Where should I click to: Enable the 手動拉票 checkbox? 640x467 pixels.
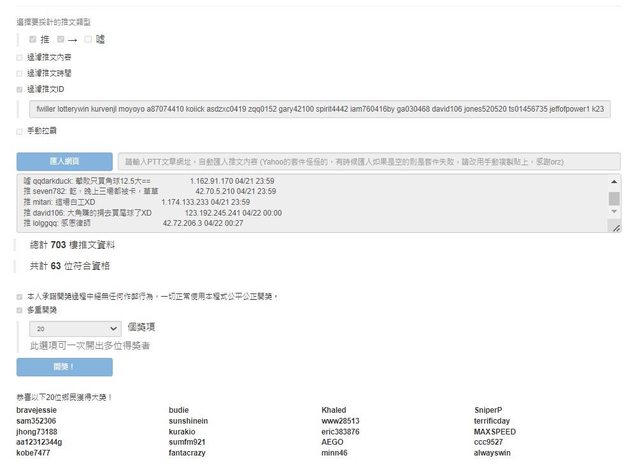tap(20, 131)
